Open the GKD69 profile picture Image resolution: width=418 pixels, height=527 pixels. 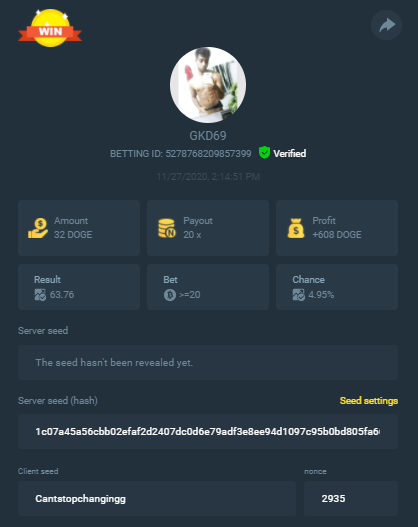(x=208, y=85)
